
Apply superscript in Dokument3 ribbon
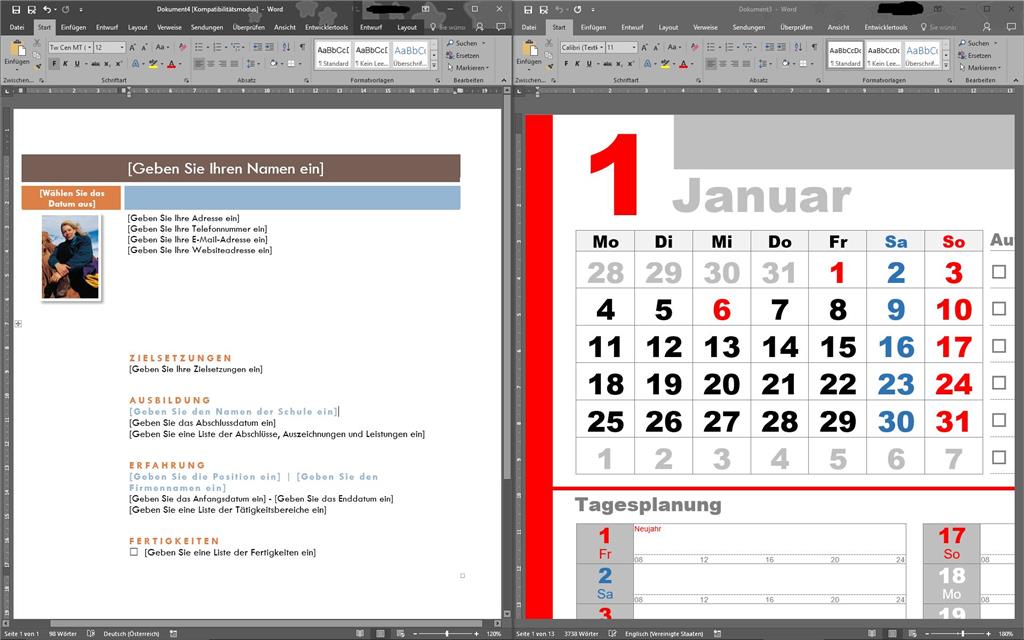click(x=631, y=64)
